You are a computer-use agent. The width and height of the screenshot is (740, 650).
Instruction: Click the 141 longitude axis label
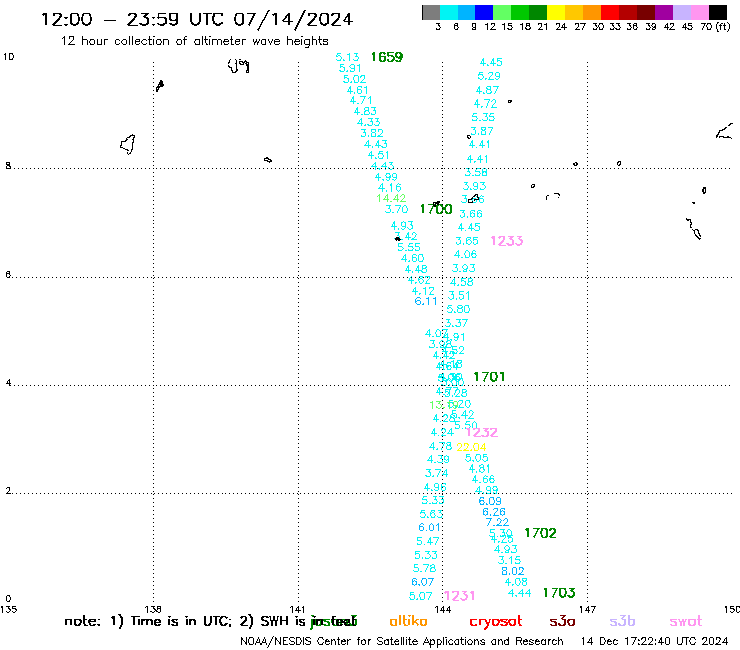297,609
